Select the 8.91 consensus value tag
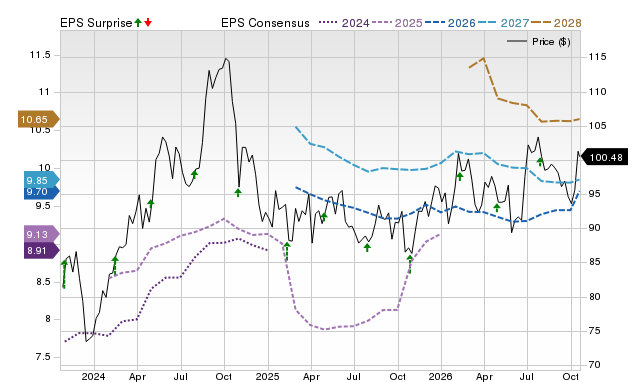 click(41, 251)
